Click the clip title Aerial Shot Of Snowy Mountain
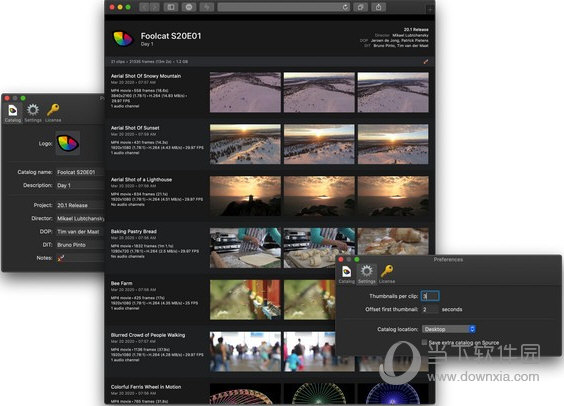This screenshot has width=564, height=406. [x=146, y=76]
